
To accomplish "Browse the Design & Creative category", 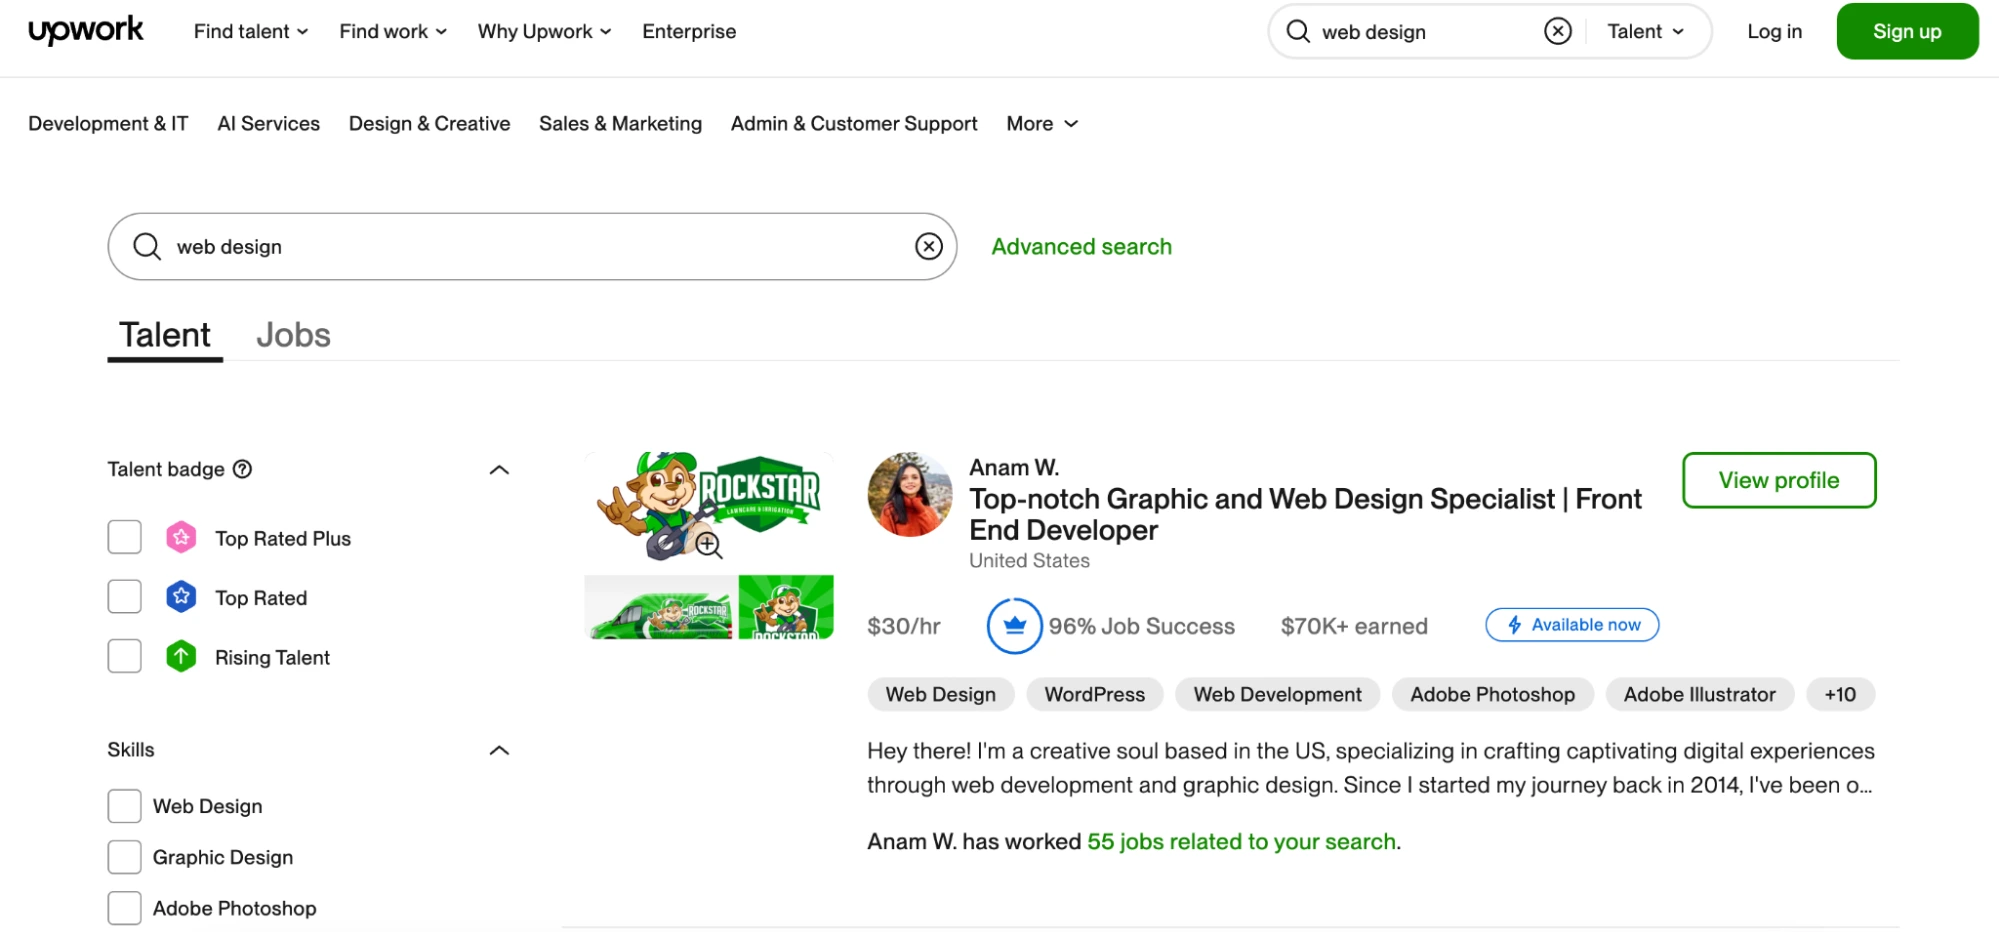I will click(x=430, y=124).
